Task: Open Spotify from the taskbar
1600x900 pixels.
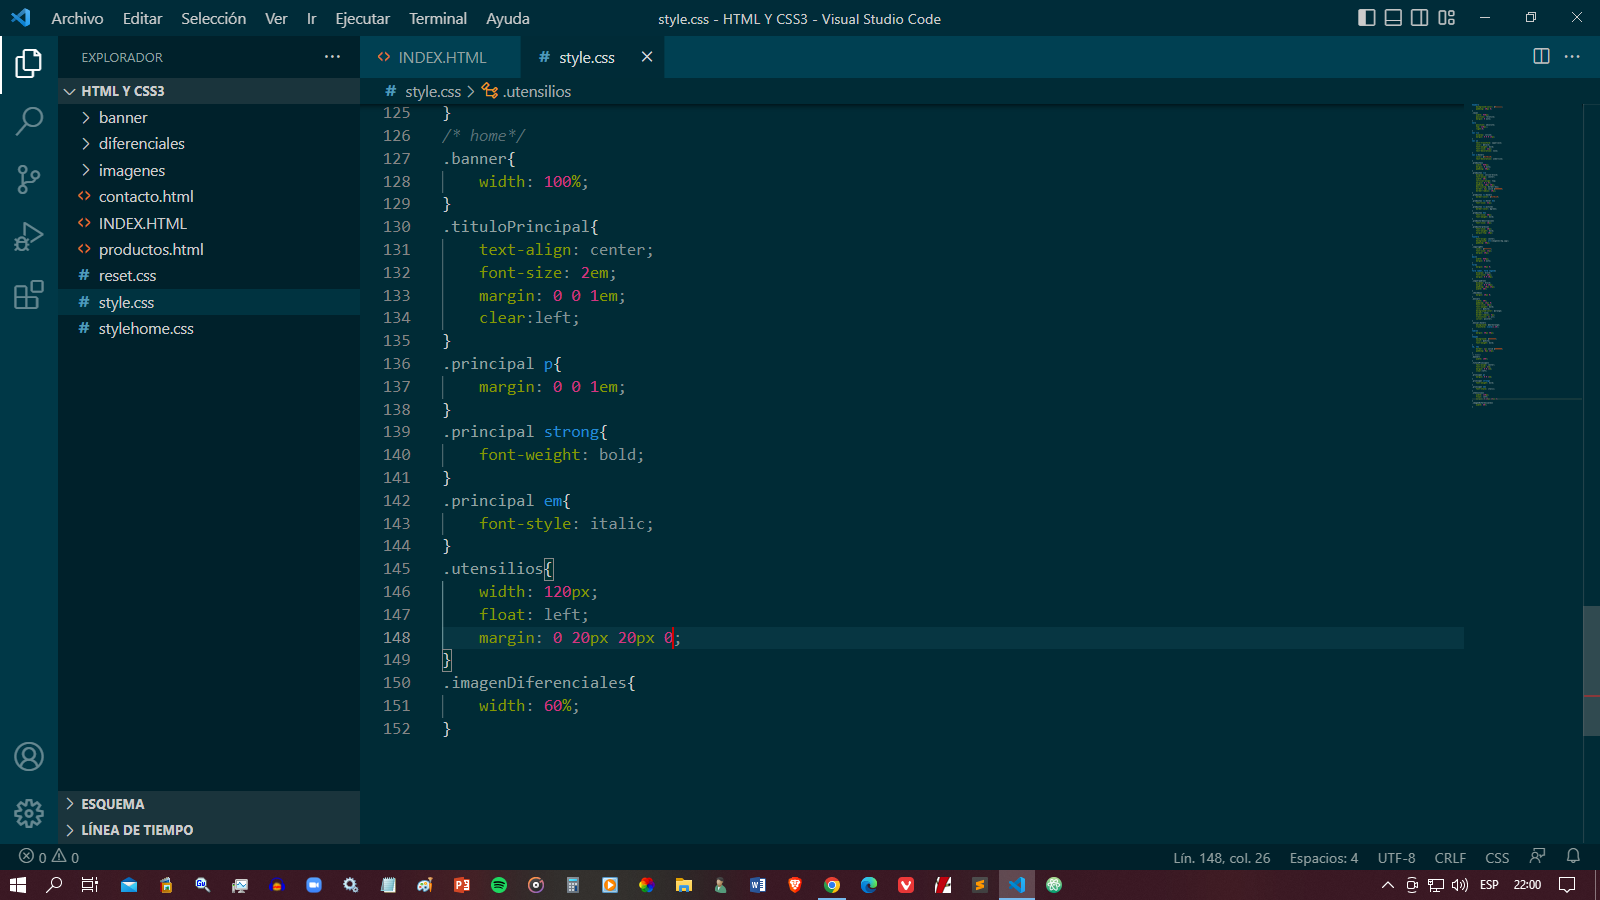Action: click(499, 885)
